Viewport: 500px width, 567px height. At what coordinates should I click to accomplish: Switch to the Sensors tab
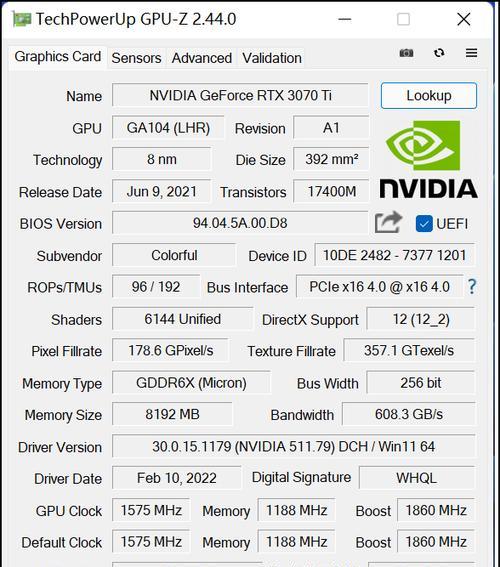(136, 58)
